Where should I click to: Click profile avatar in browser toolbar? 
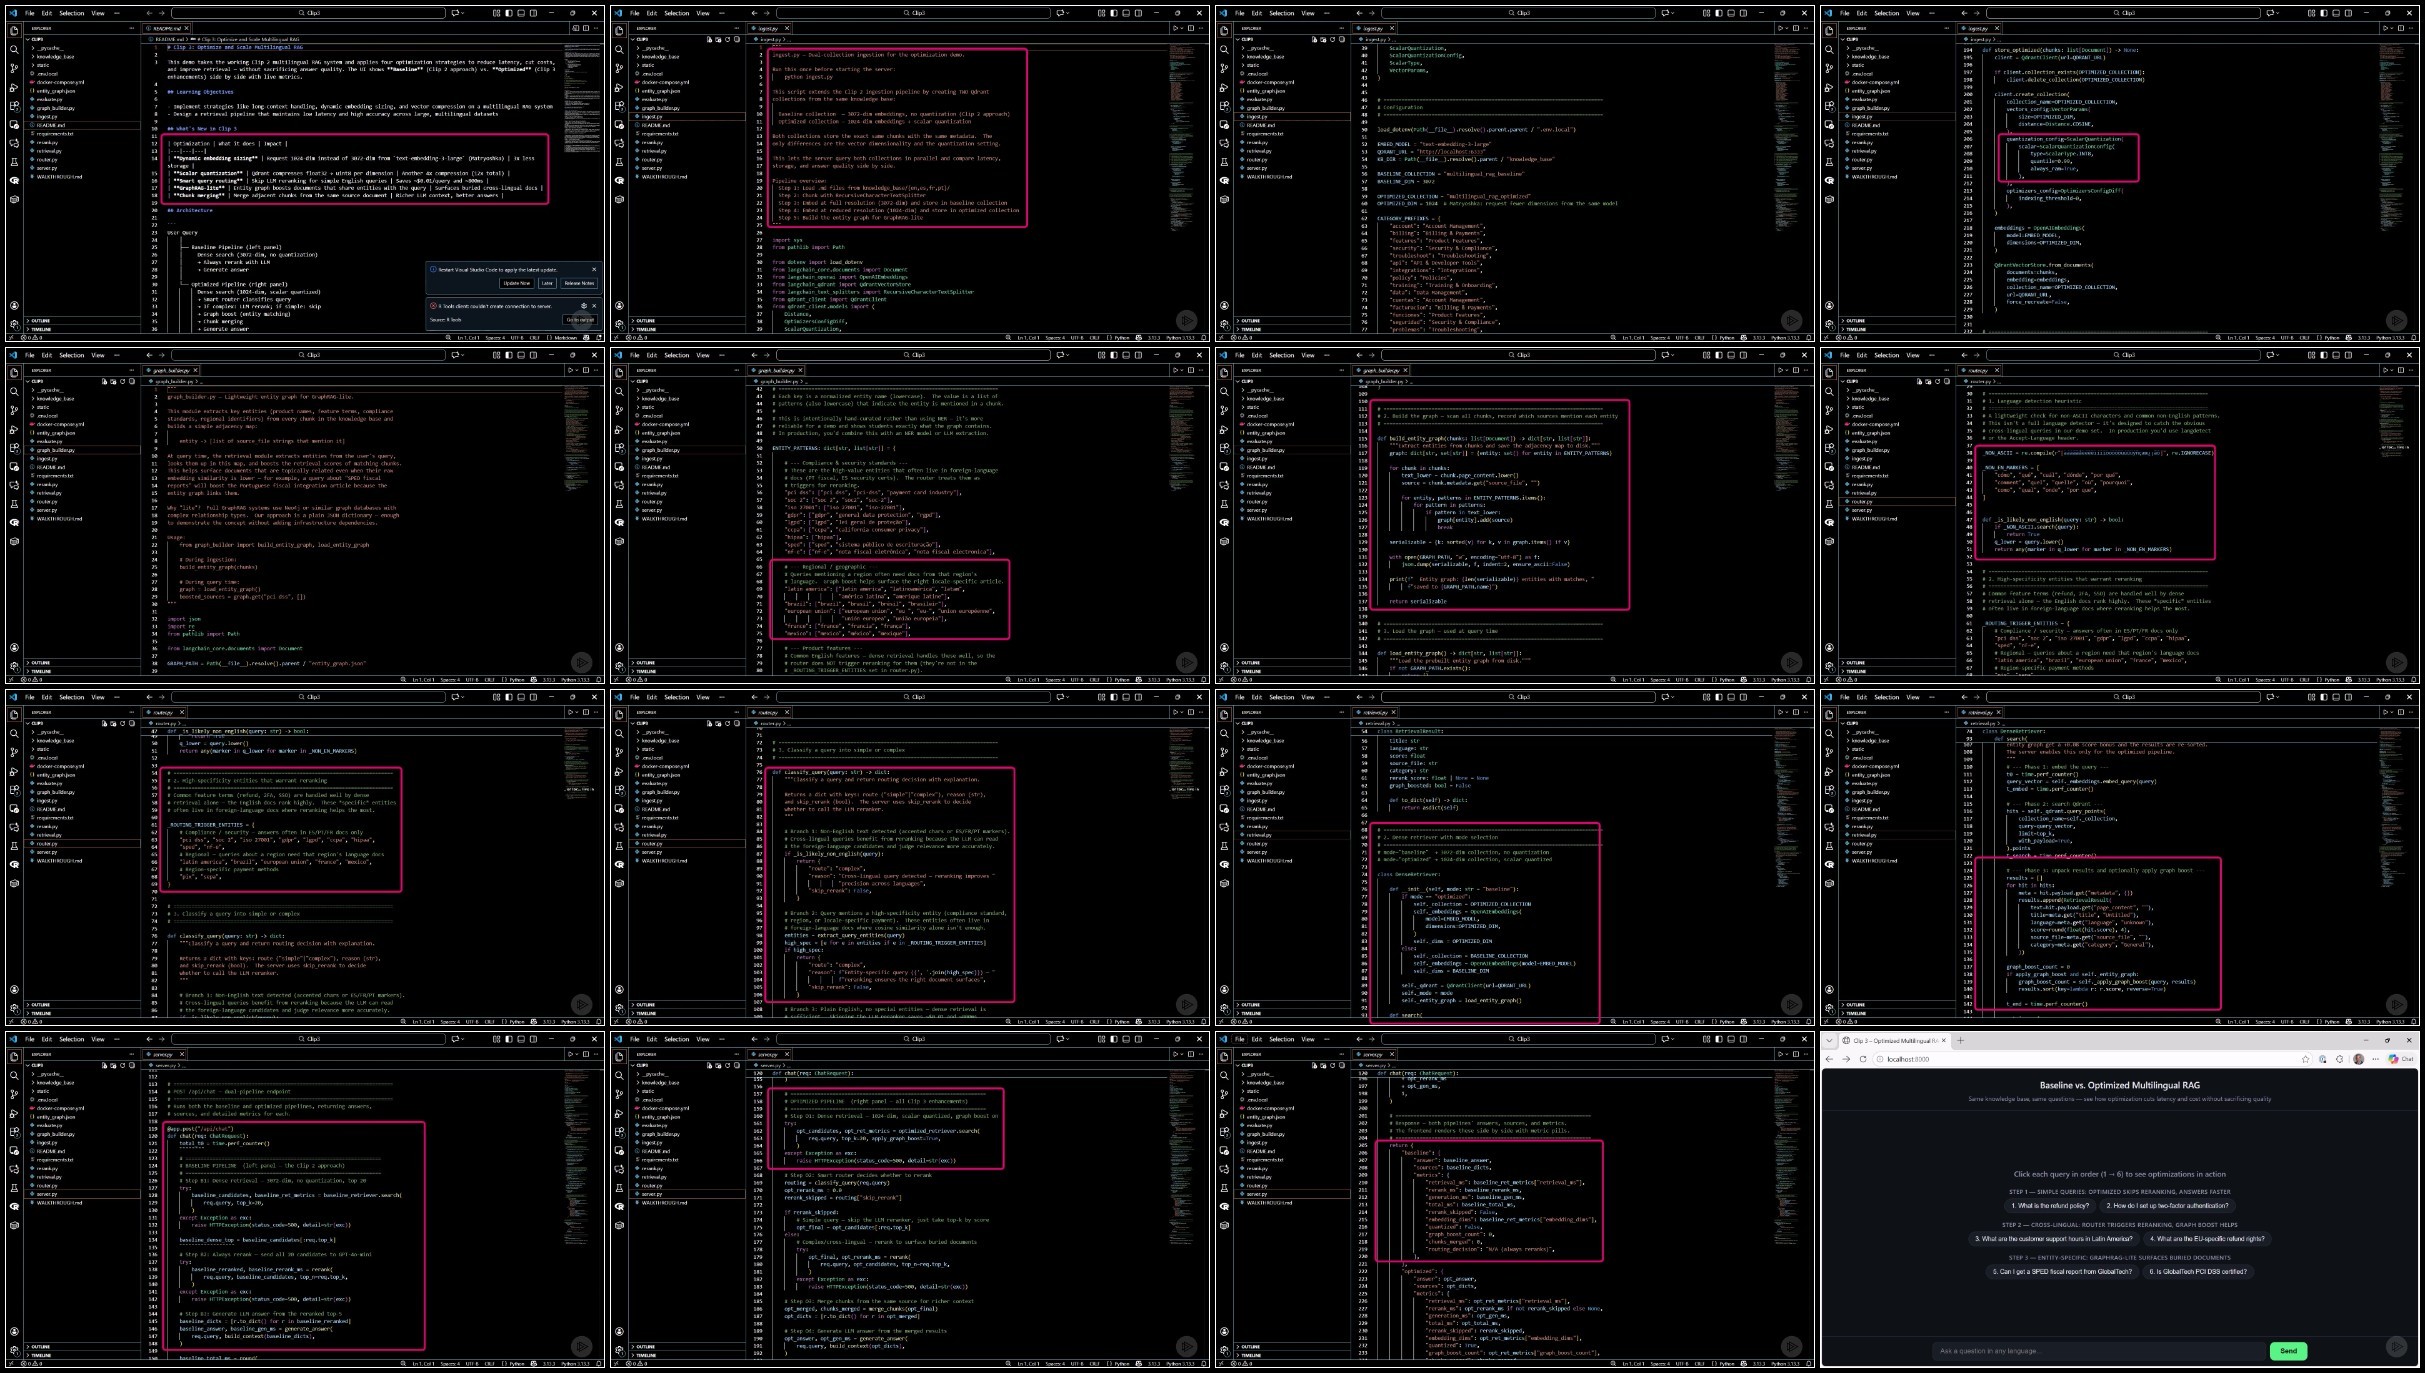tap(2359, 1059)
